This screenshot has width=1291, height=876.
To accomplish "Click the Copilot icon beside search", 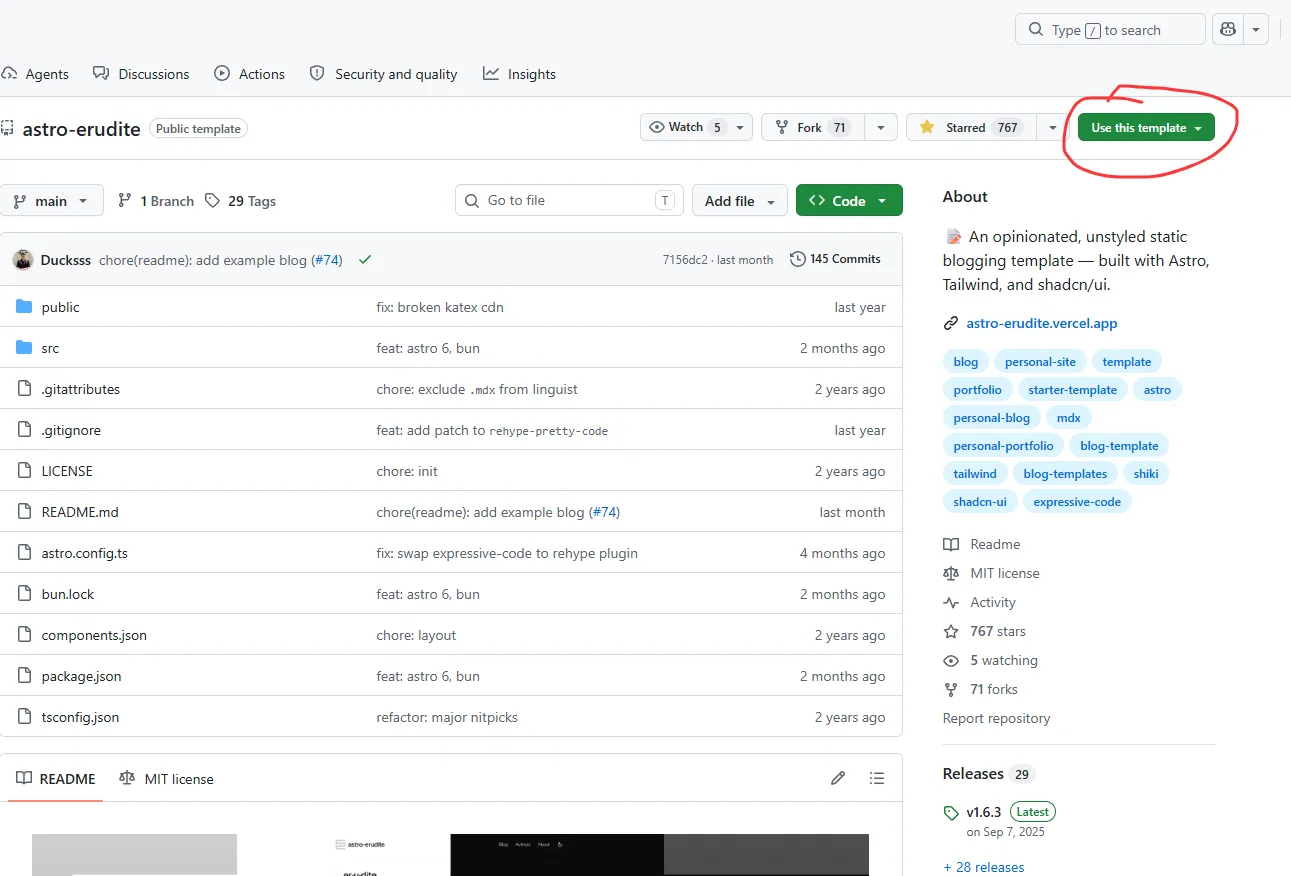I will point(1227,30).
